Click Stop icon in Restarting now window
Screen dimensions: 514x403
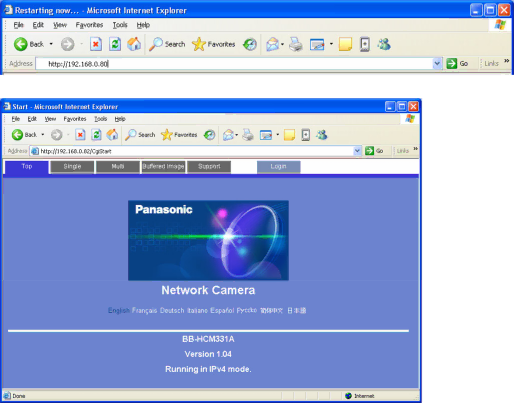[96, 44]
